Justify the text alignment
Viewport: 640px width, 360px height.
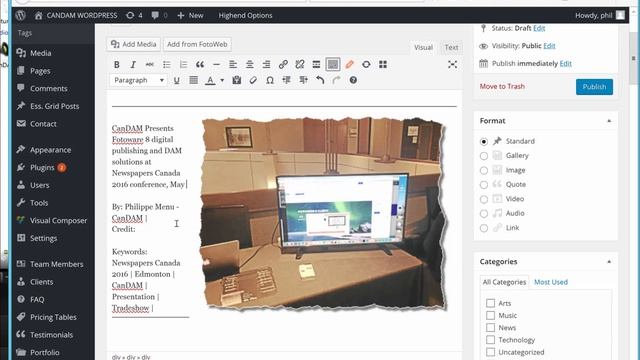click(193, 80)
